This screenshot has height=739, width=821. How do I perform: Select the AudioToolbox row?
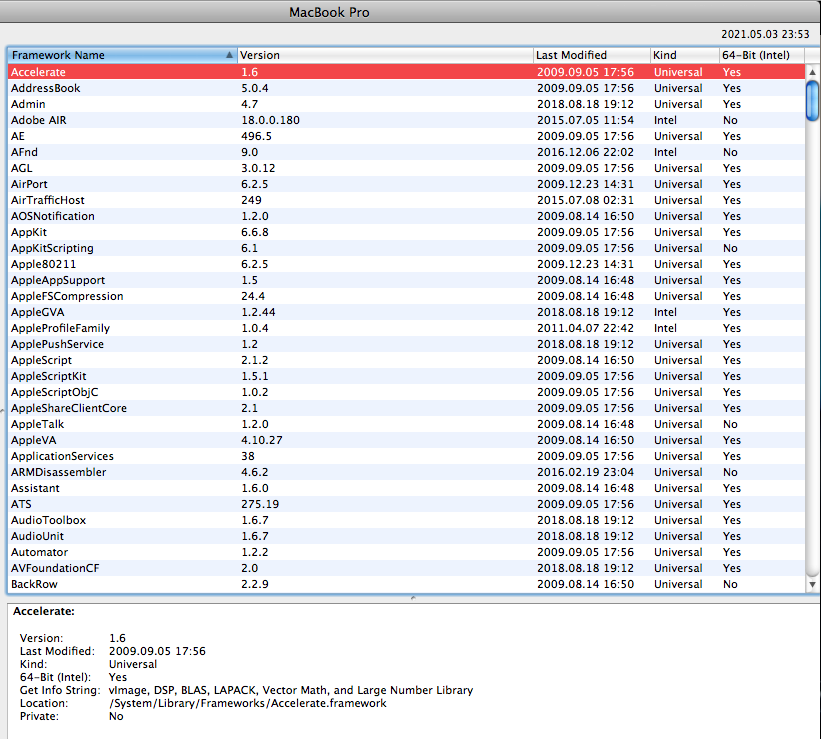coord(406,520)
